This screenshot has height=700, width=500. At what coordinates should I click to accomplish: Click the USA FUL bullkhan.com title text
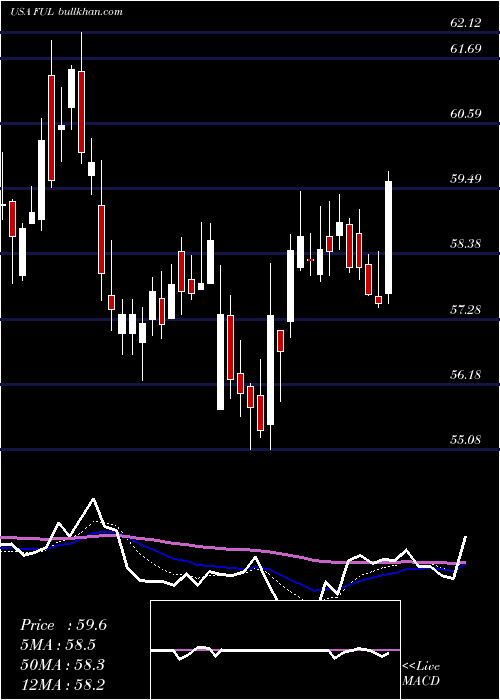coord(67,12)
